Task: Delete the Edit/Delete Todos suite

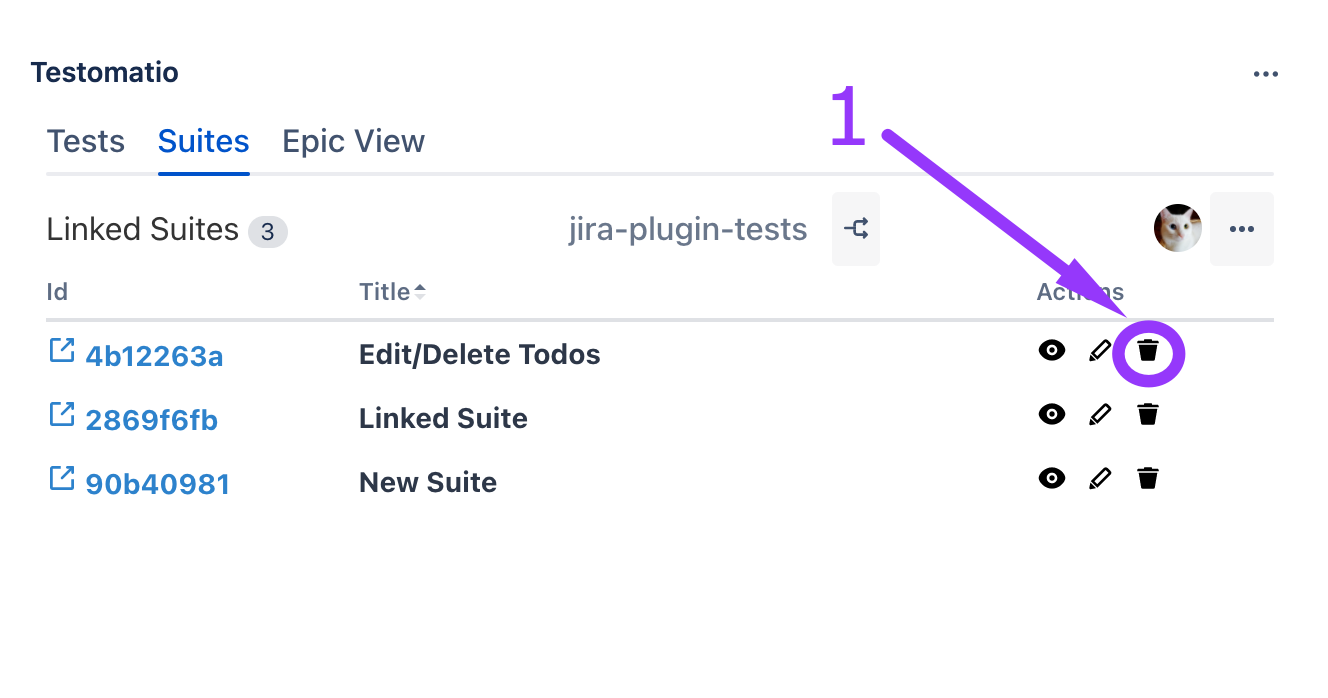Action: point(1148,351)
